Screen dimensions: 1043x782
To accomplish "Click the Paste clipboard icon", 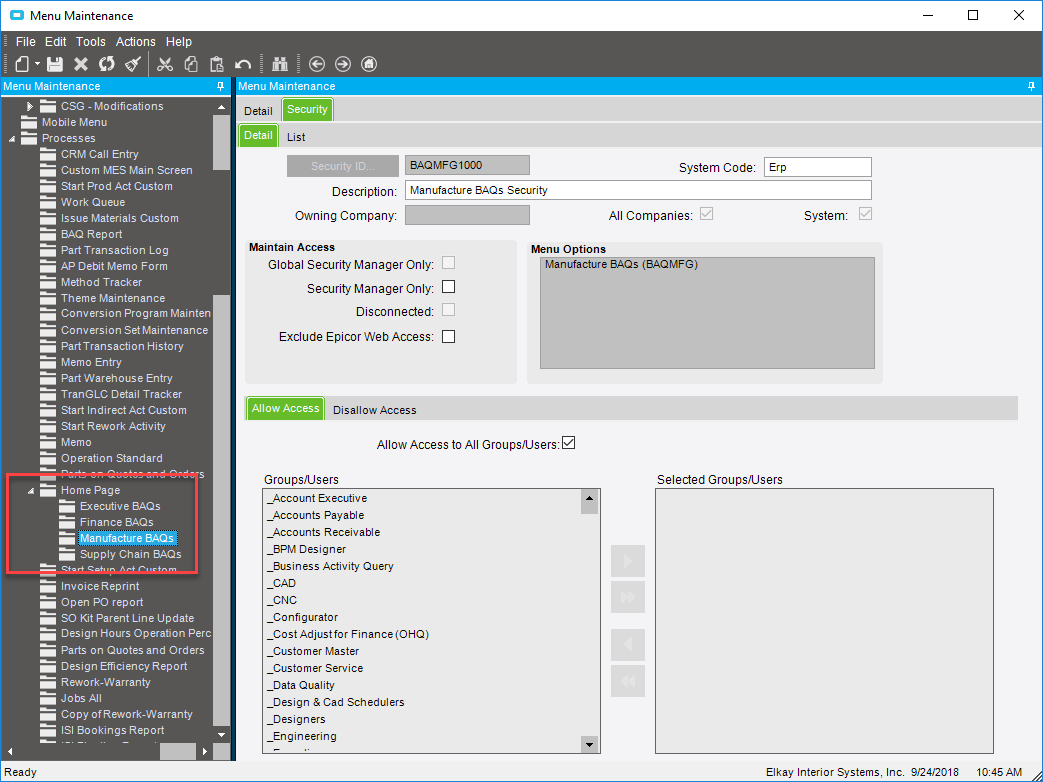I will [216, 64].
